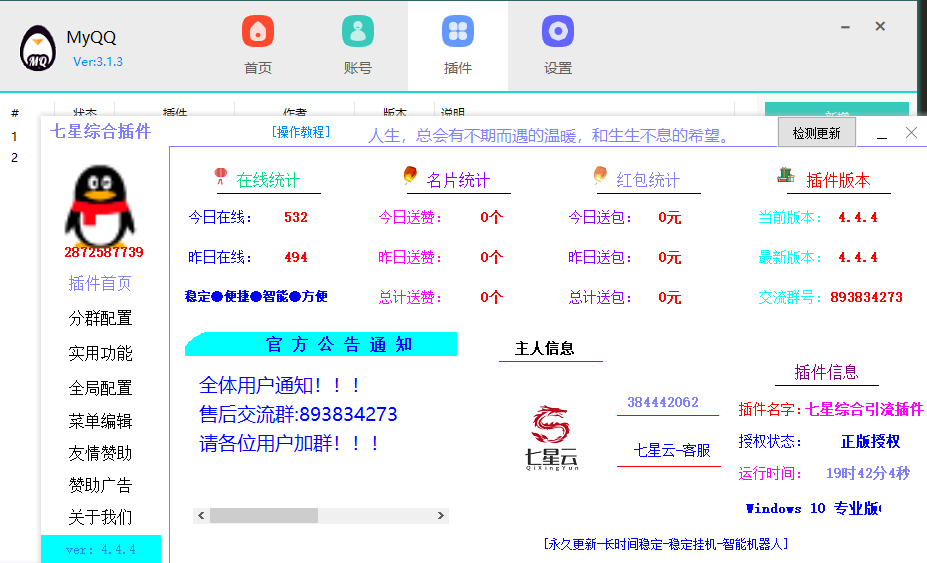This screenshot has width=927, height=563.
Task: Click the MyQQ penguin logo
Action: 38,48
